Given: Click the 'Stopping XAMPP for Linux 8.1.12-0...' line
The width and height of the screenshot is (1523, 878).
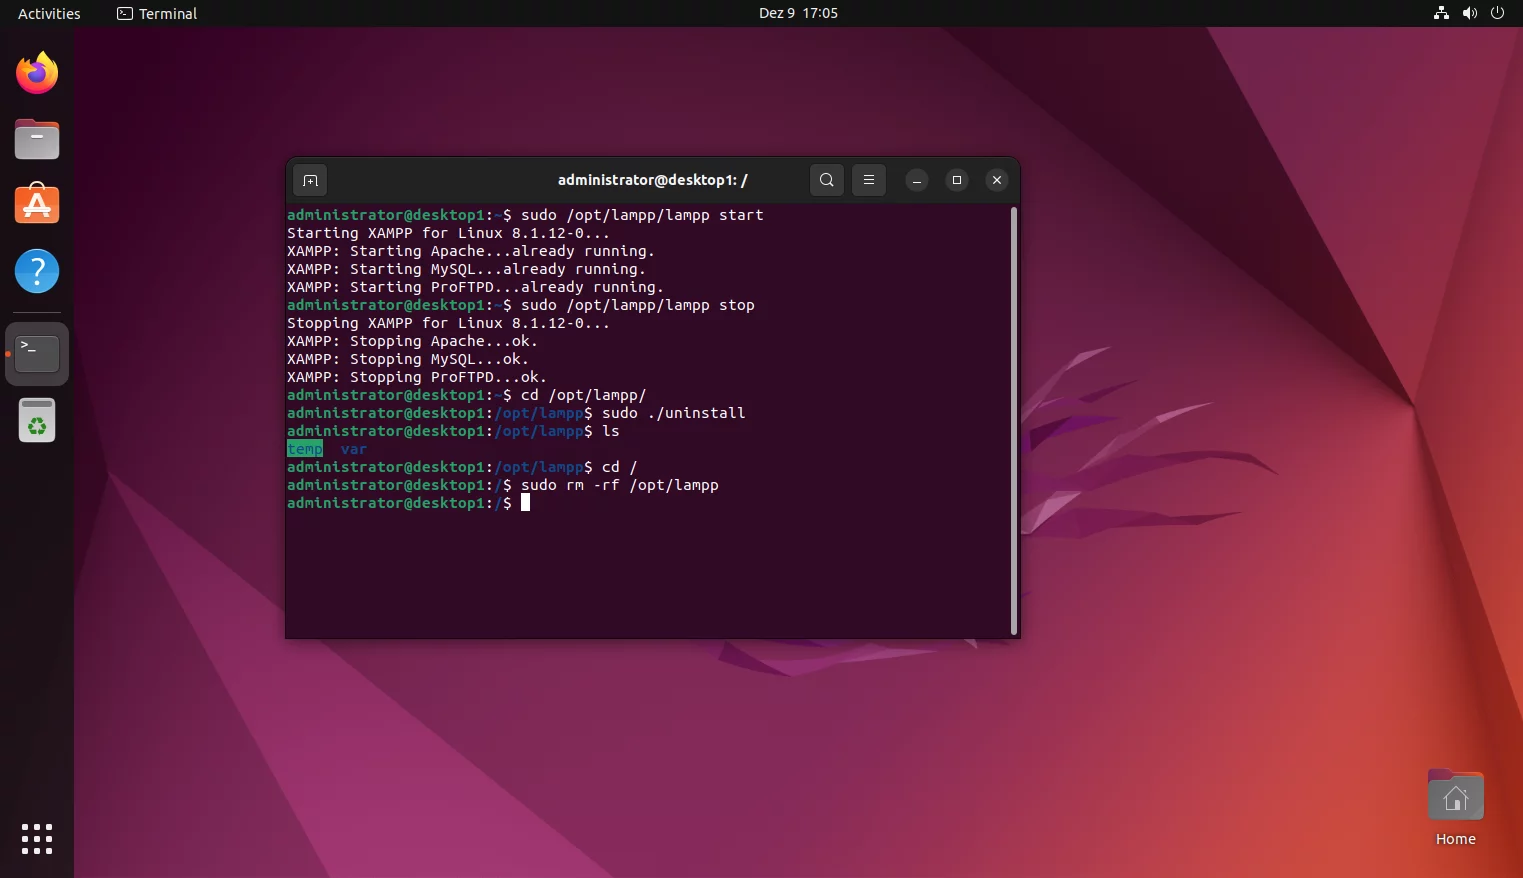Looking at the screenshot, I should coord(448,323).
